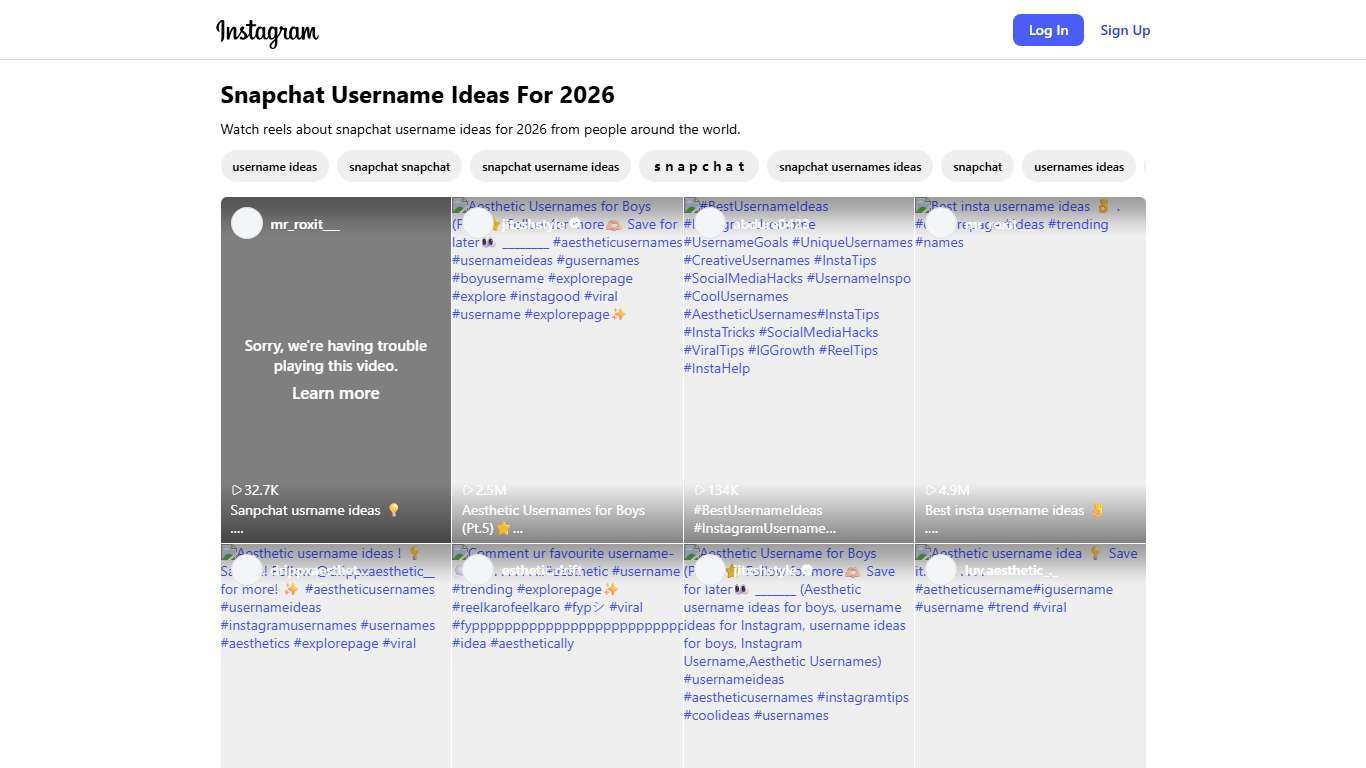Click the play icon beside 2.5M views
The width and height of the screenshot is (1366, 768).
468,490
